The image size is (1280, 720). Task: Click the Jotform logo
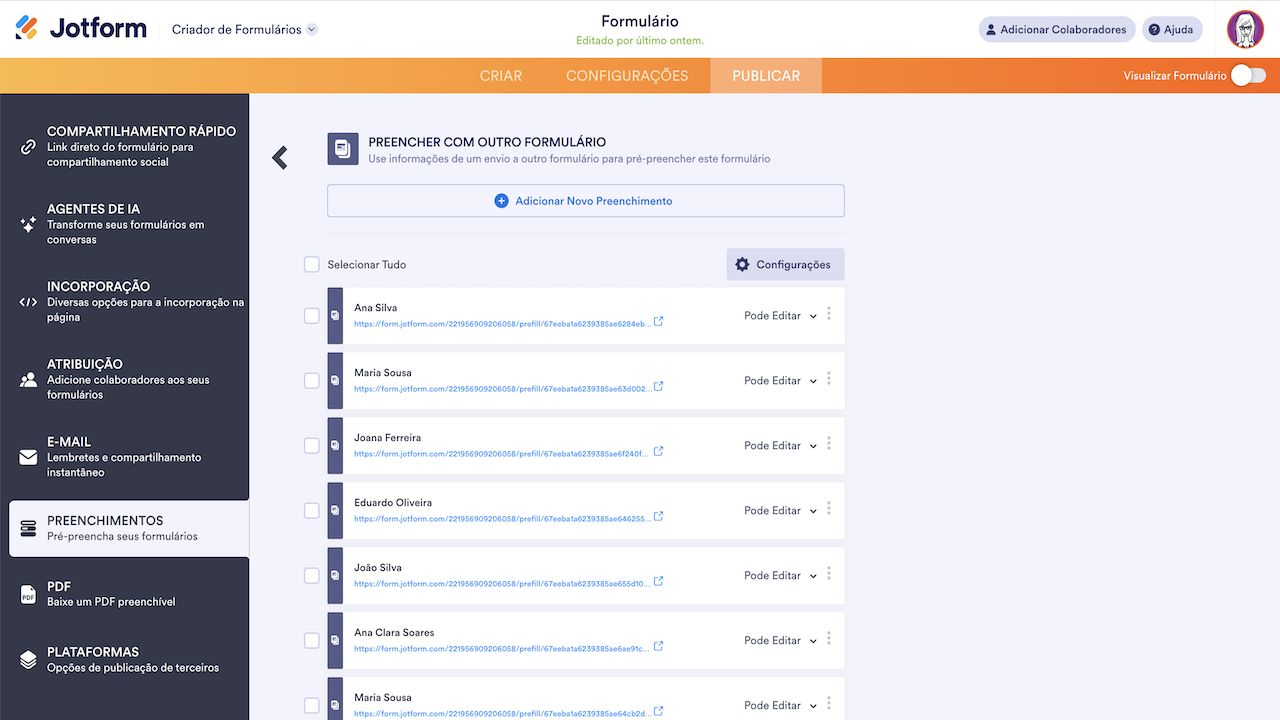coord(81,28)
